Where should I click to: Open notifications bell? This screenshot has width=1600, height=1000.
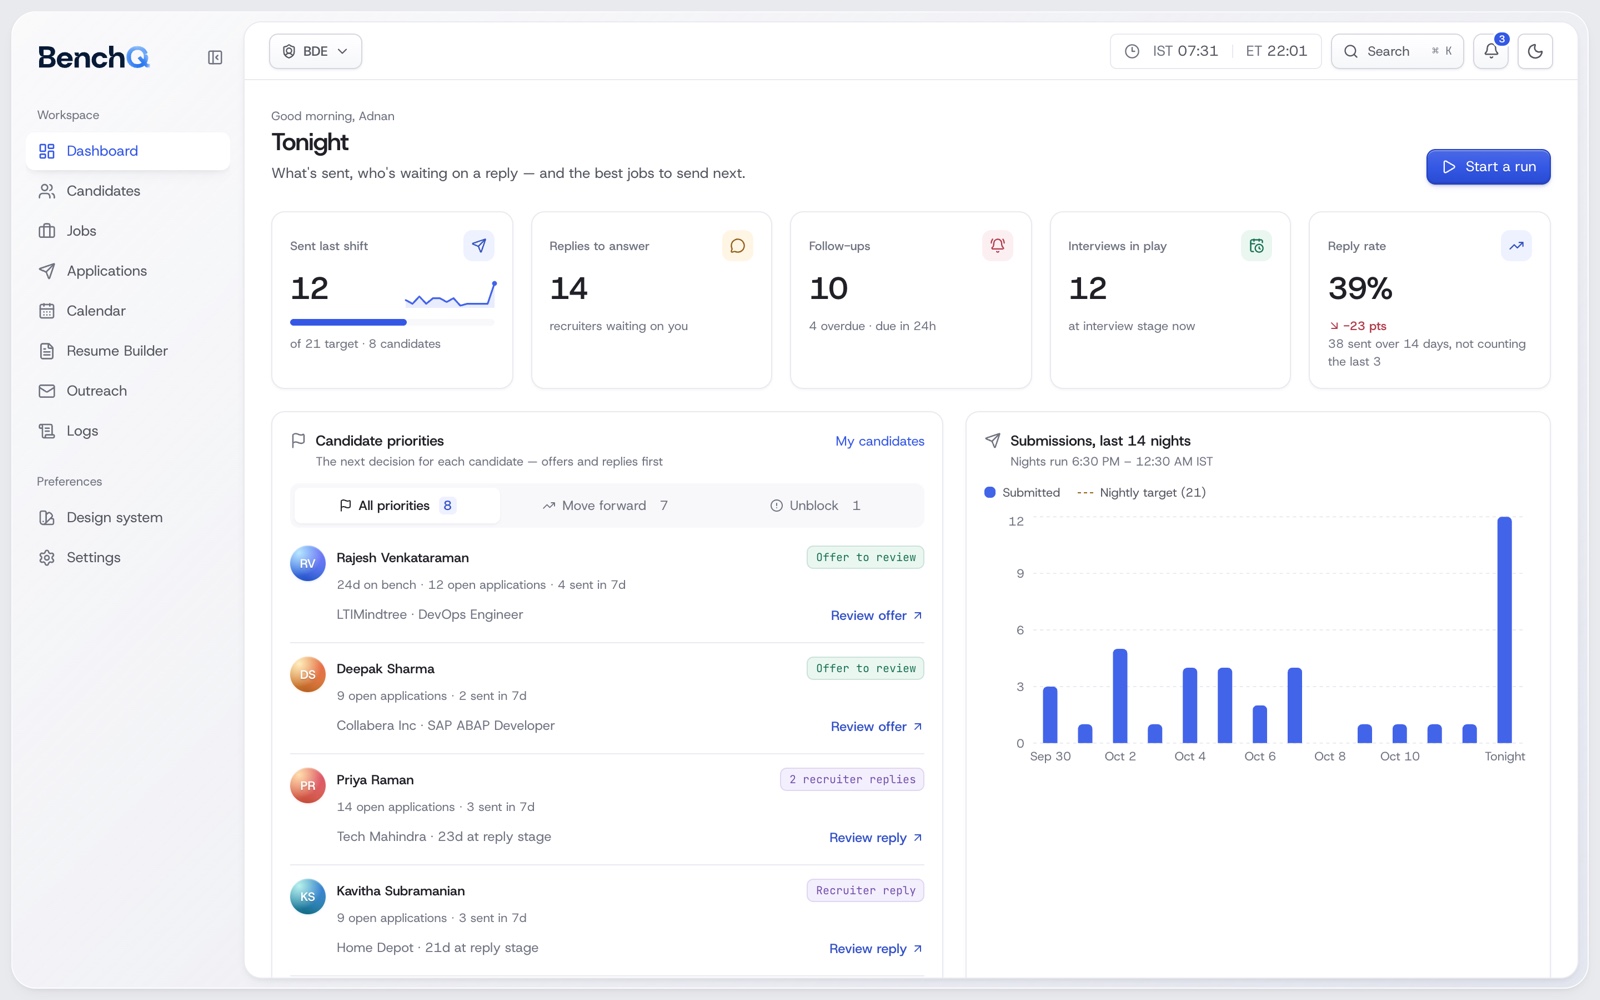[x=1491, y=51]
